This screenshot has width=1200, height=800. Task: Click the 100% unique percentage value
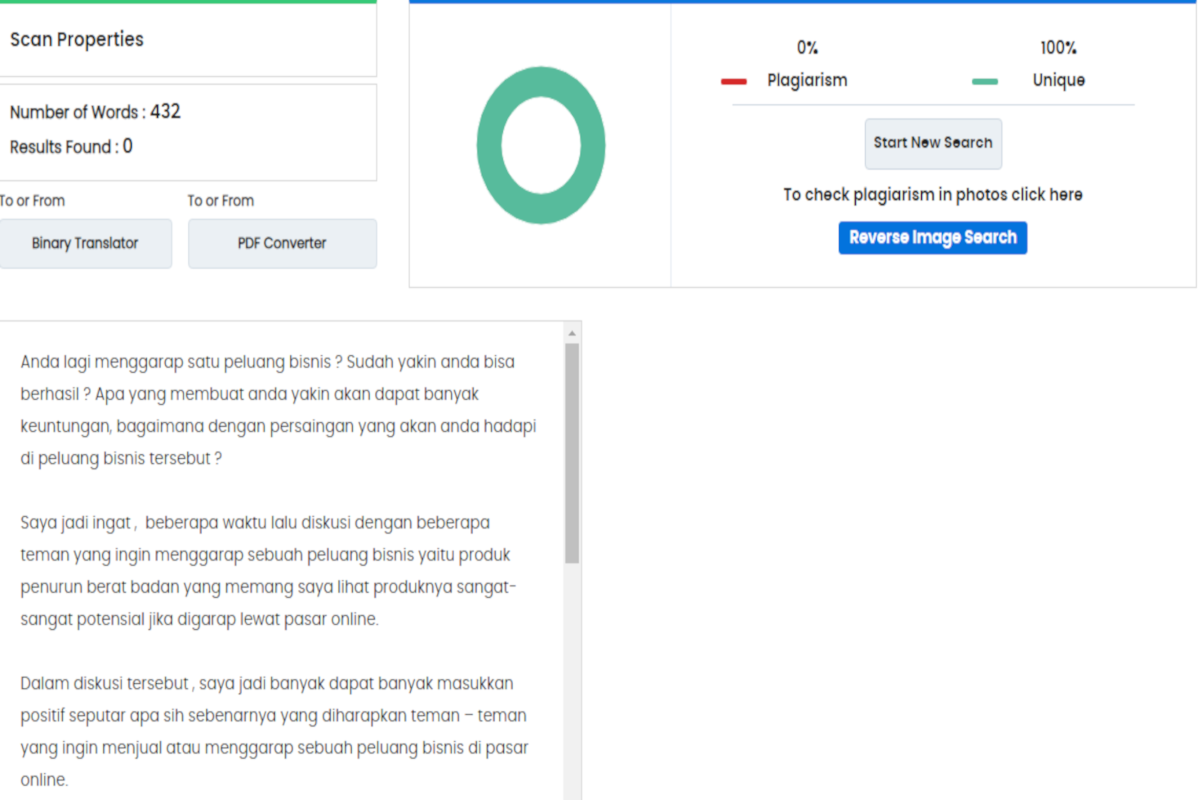1058,48
